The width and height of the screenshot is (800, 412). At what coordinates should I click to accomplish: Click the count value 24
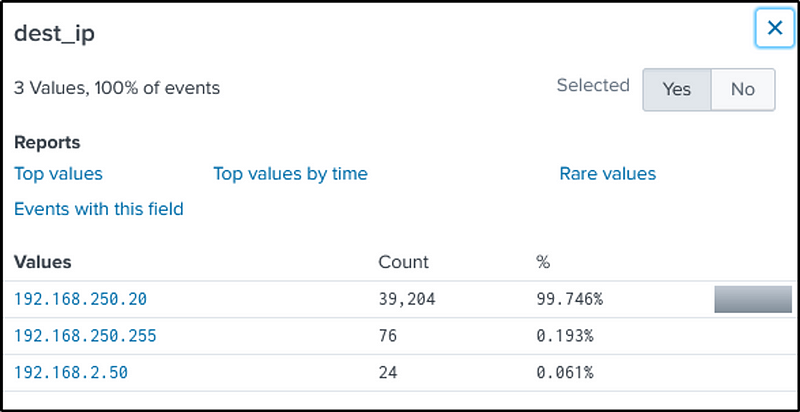click(389, 373)
